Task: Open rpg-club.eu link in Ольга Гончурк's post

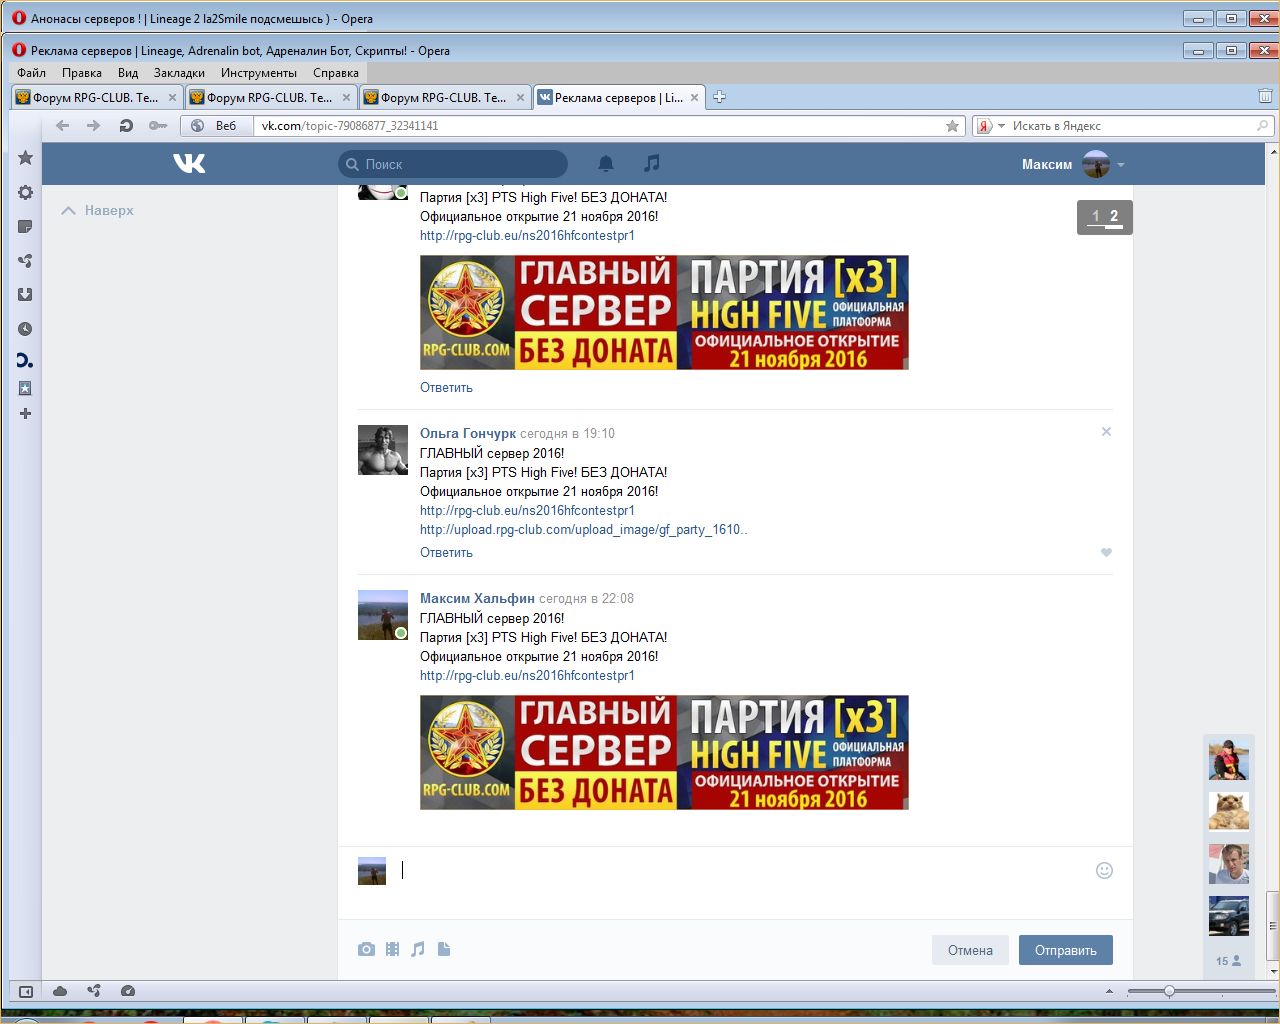Action: [x=527, y=511]
